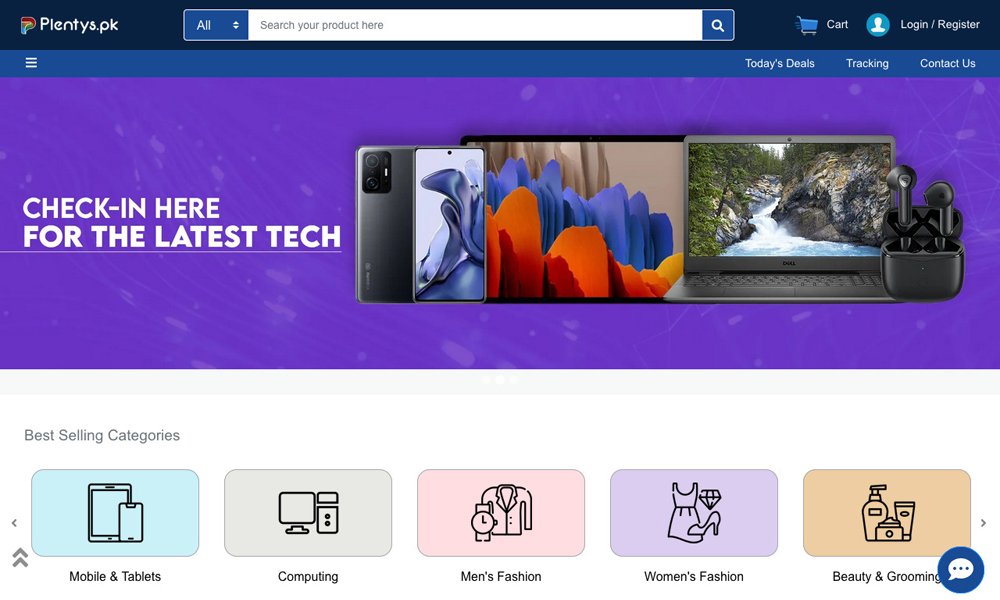Image resolution: width=1000 pixels, height=600 pixels.
Task: Select the Computing category icon
Action: 308,512
